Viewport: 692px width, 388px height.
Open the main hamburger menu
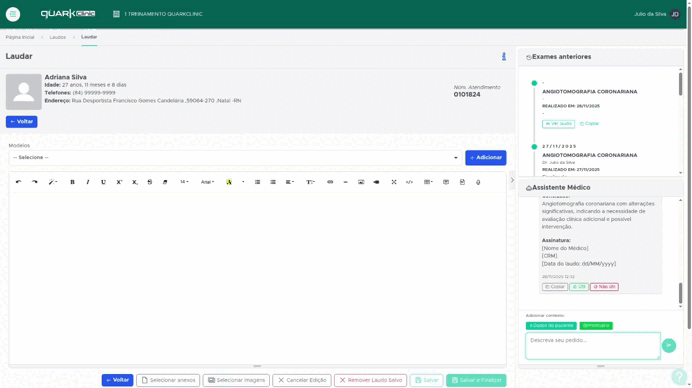pos(13,14)
